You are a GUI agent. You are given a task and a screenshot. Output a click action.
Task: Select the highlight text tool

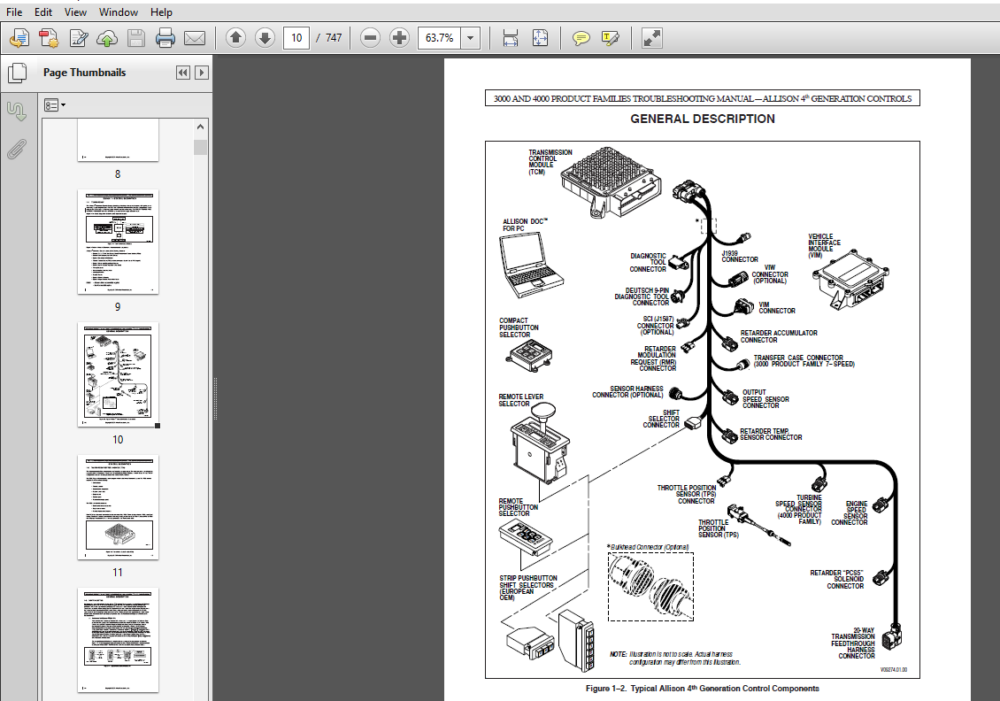(x=610, y=38)
